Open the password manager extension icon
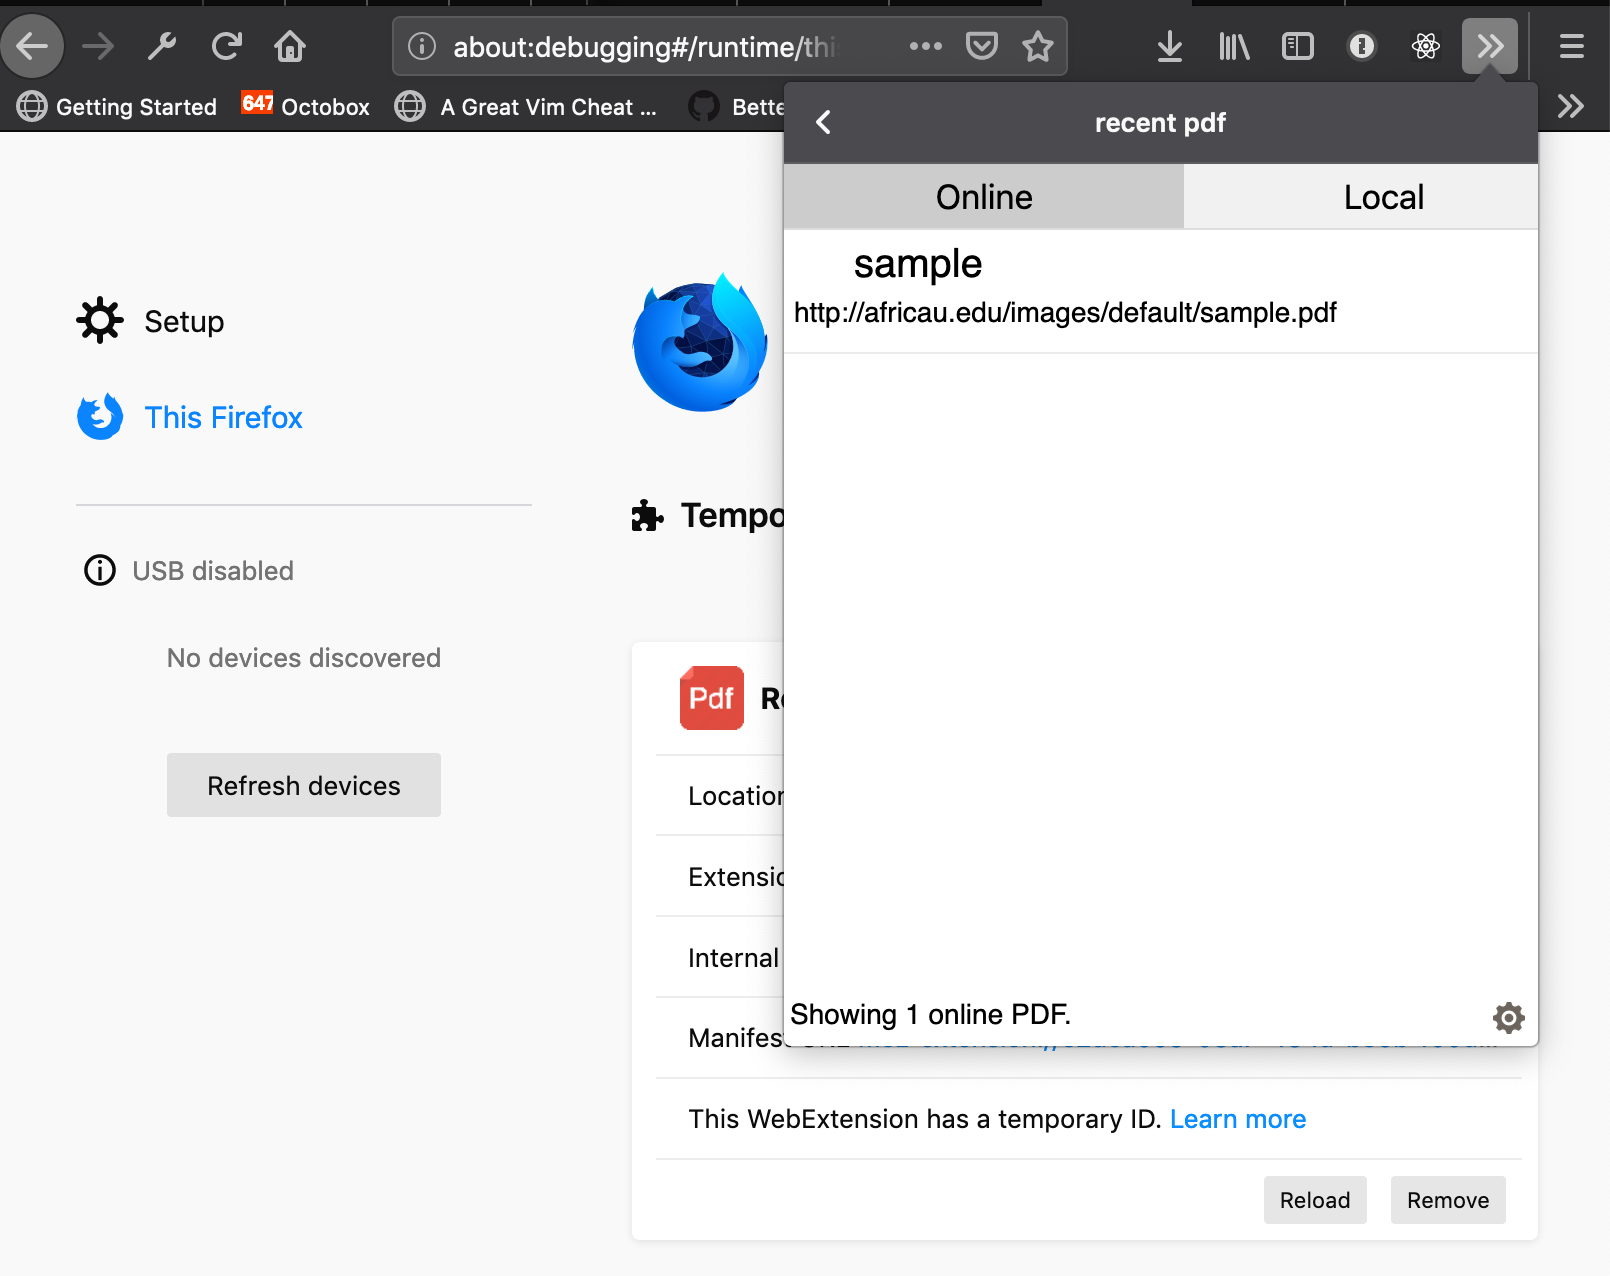Screen dimensions: 1610x1276 (1362, 46)
